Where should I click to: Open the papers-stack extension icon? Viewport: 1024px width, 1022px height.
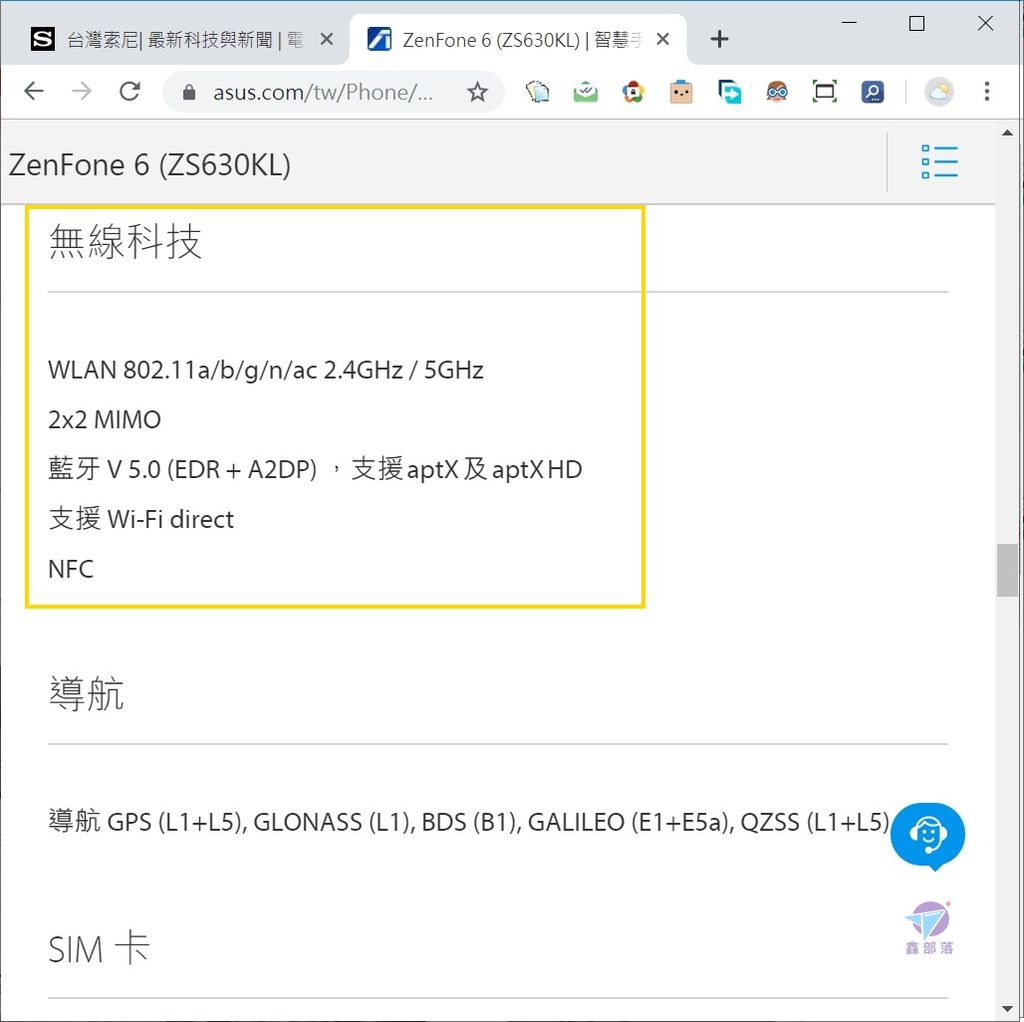(x=537, y=92)
